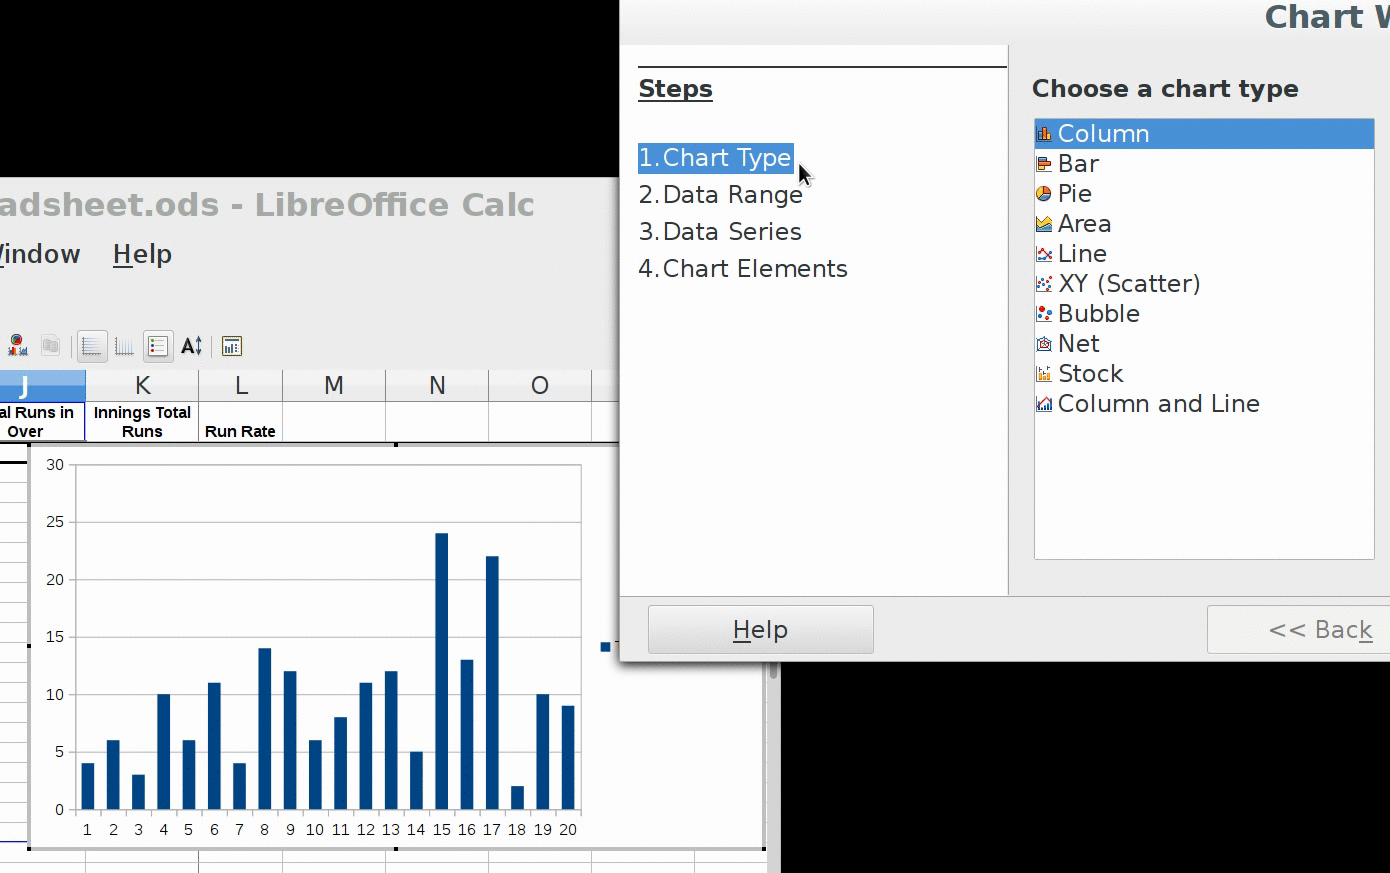
Task: Click the tallest blue bar at over 15
Action: click(441, 670)
